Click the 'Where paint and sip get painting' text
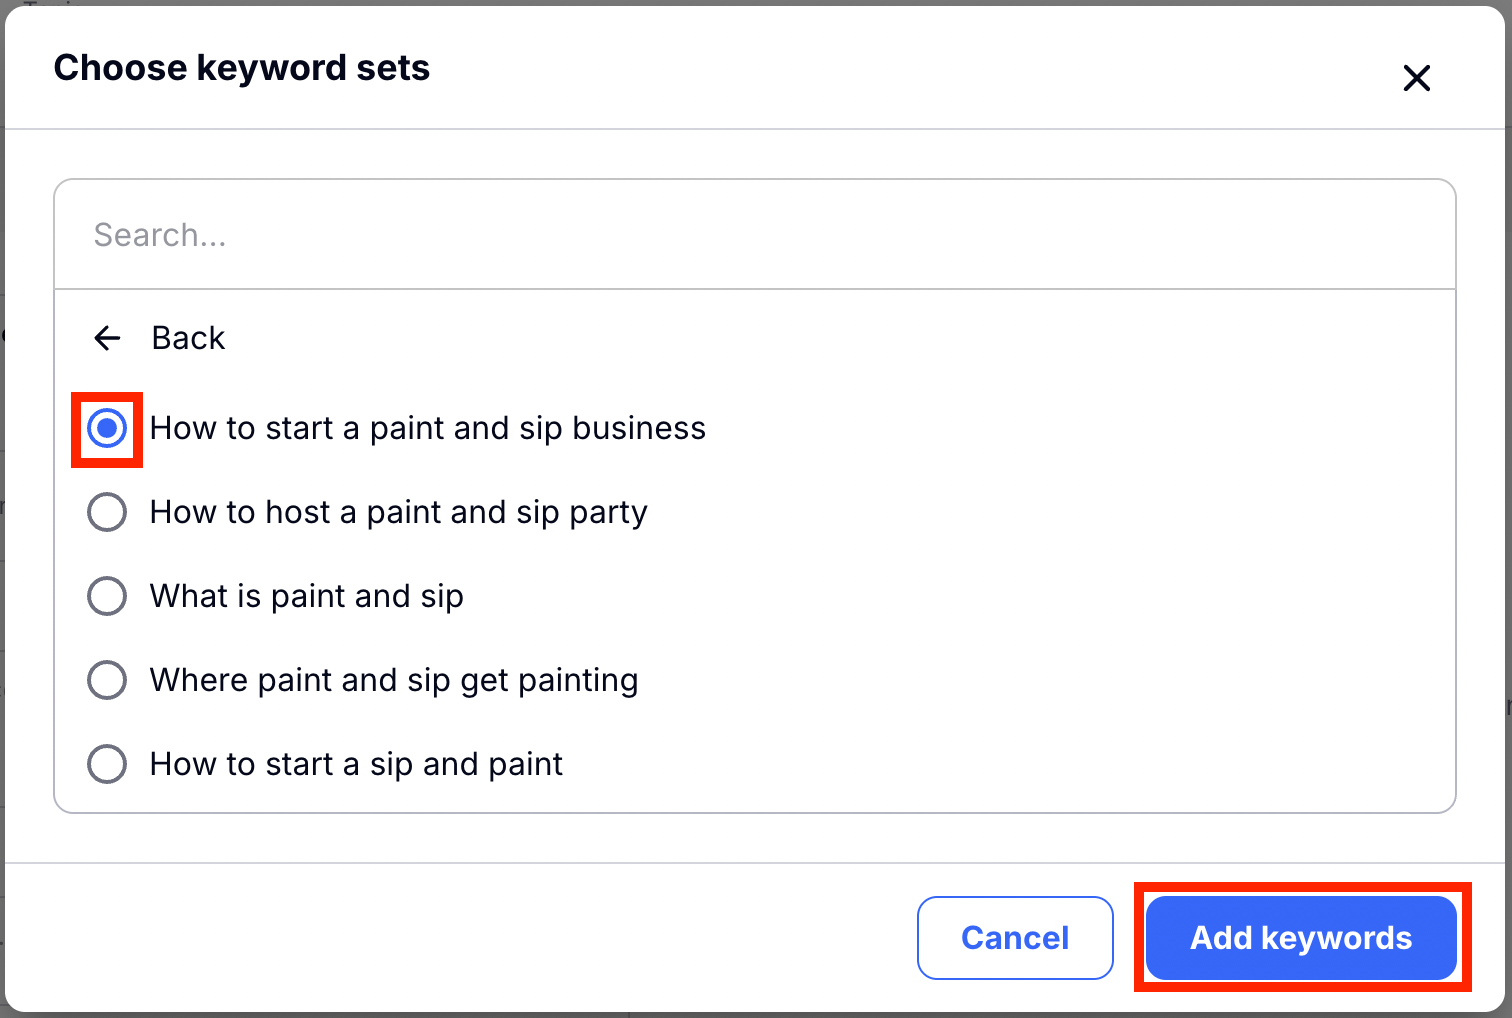This screenshot has height=1018, width=1512. 393,680
